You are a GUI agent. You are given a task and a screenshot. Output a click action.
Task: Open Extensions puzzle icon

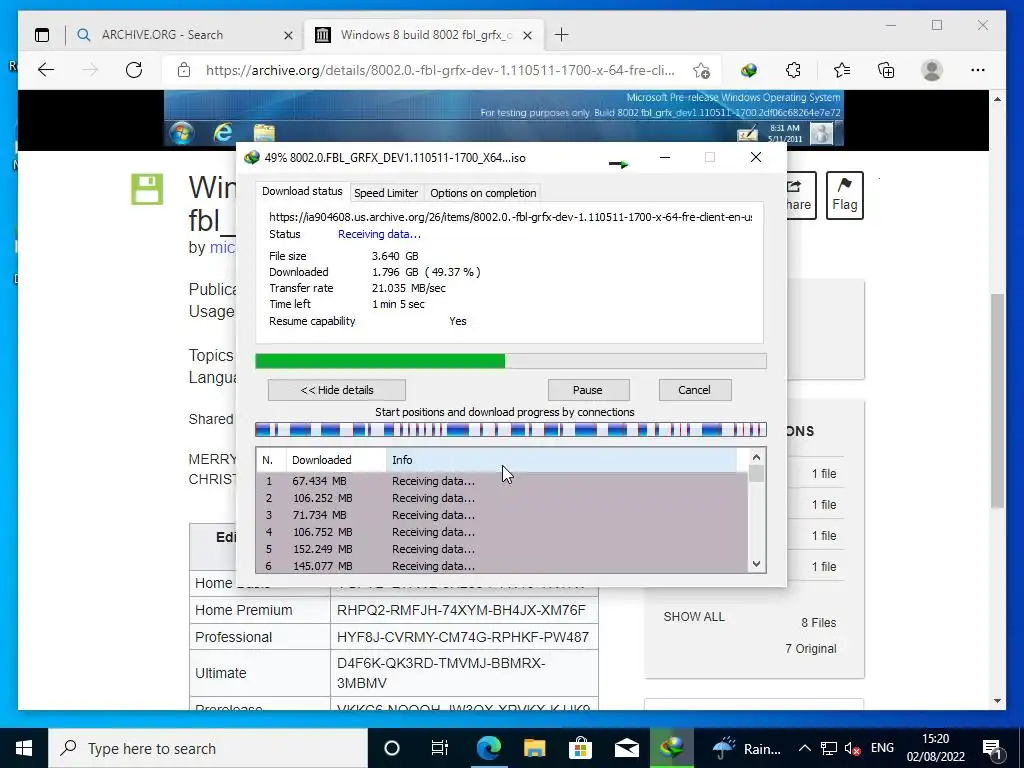coord(793,70)
